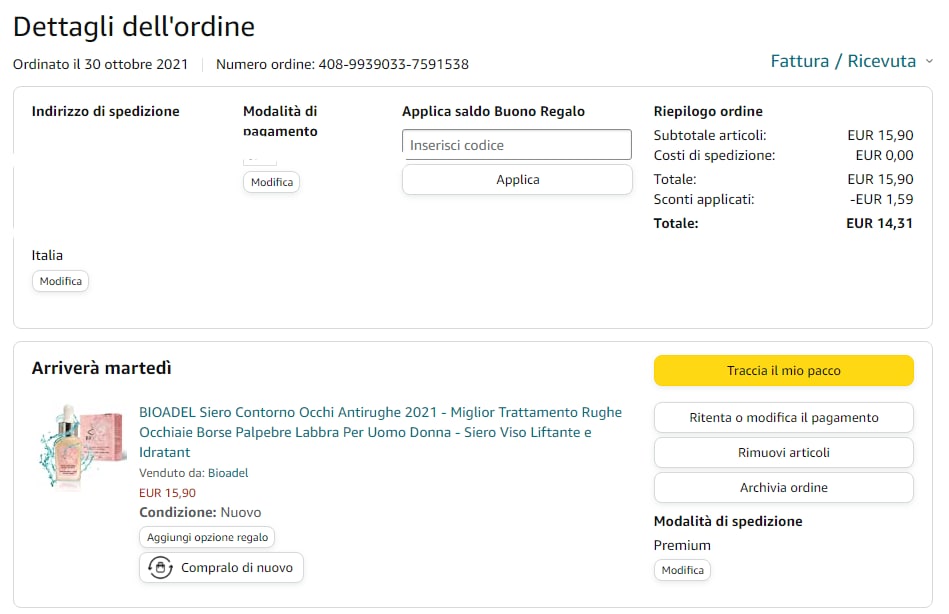Click Ritenta o modifica il pagamento
The image size is (949, 614).
[783, 418]
